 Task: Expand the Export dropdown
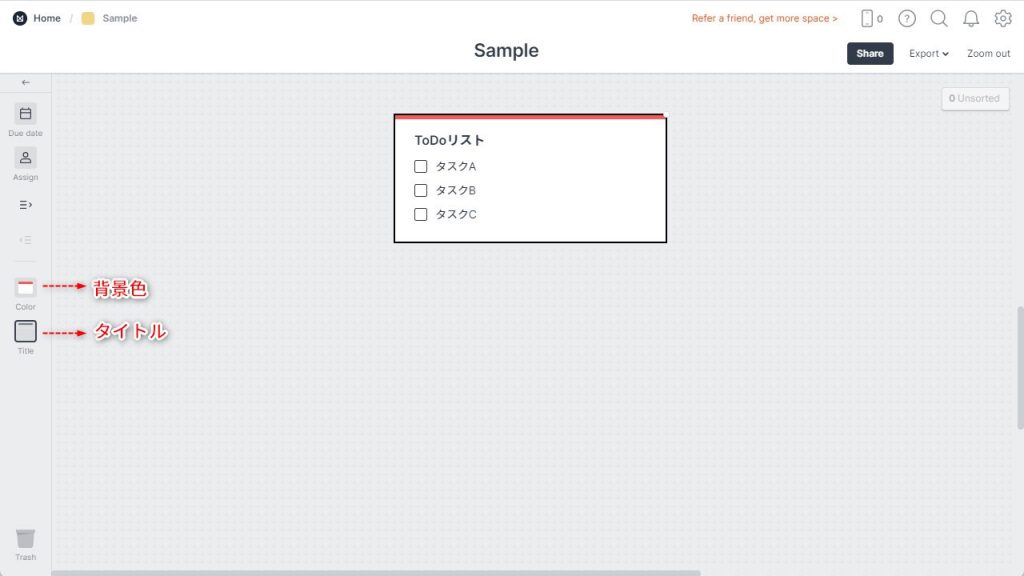[x=929, y=54]
